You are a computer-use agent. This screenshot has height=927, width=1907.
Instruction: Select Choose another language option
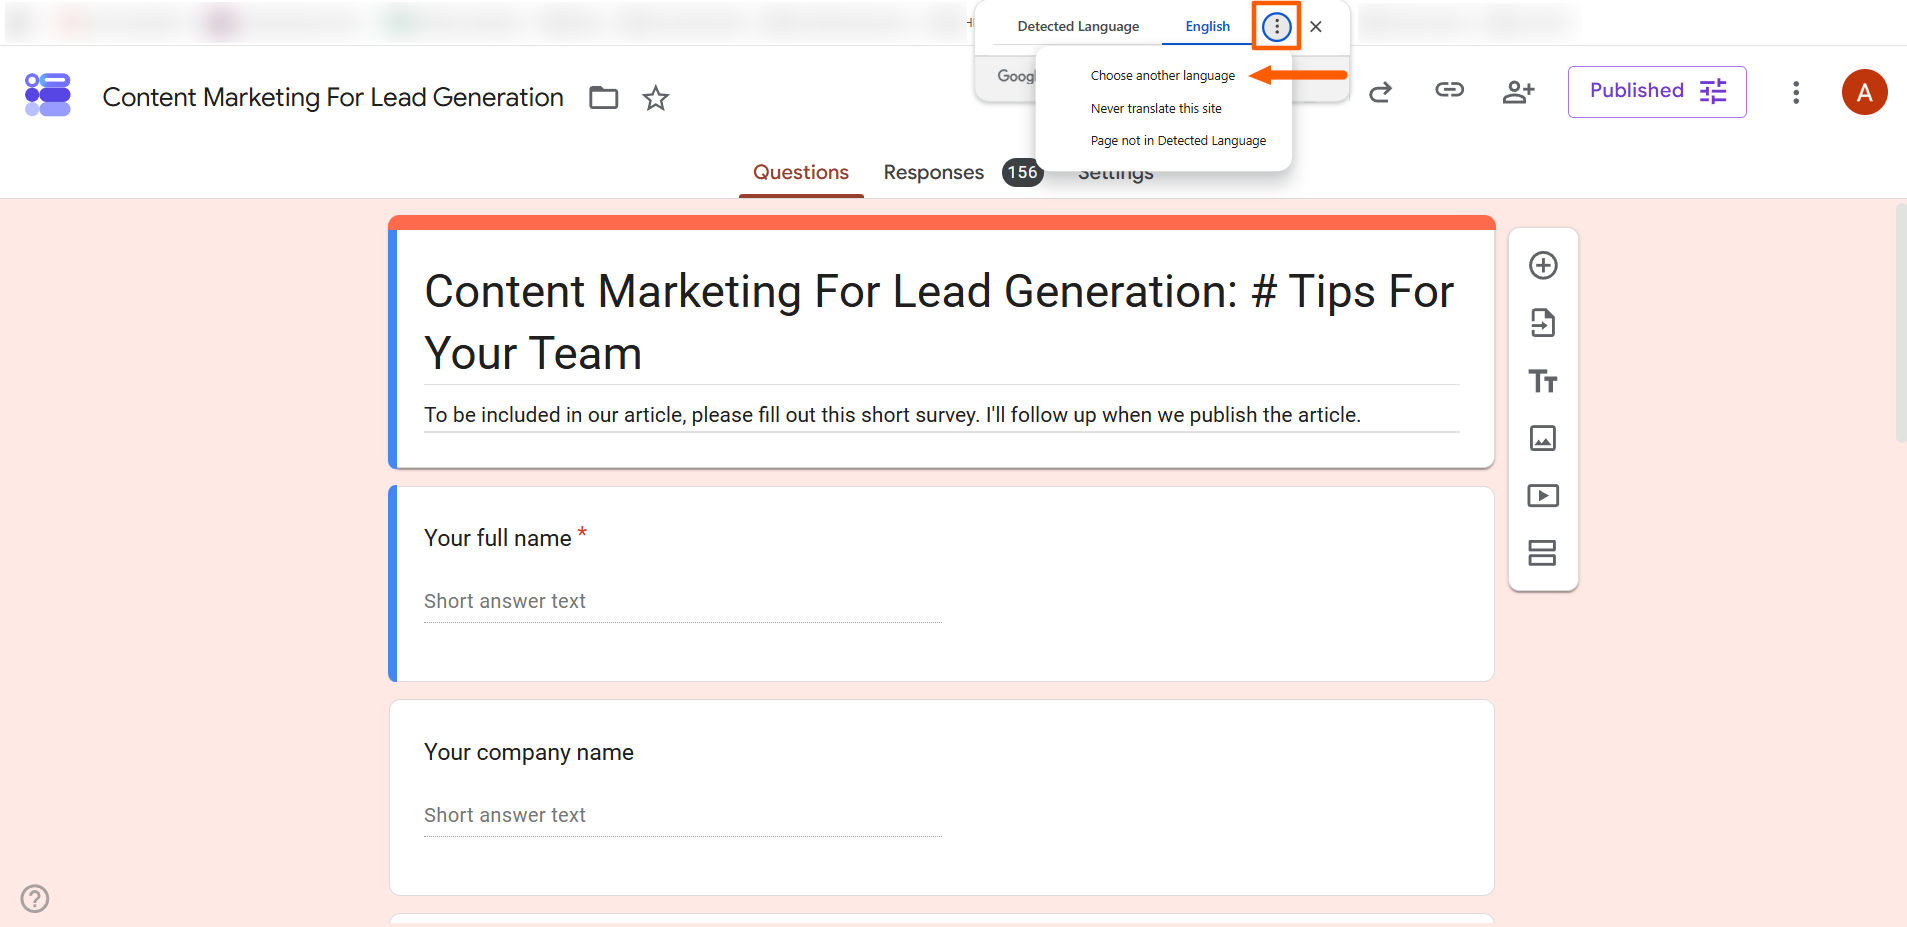(x=1163, y=76)
